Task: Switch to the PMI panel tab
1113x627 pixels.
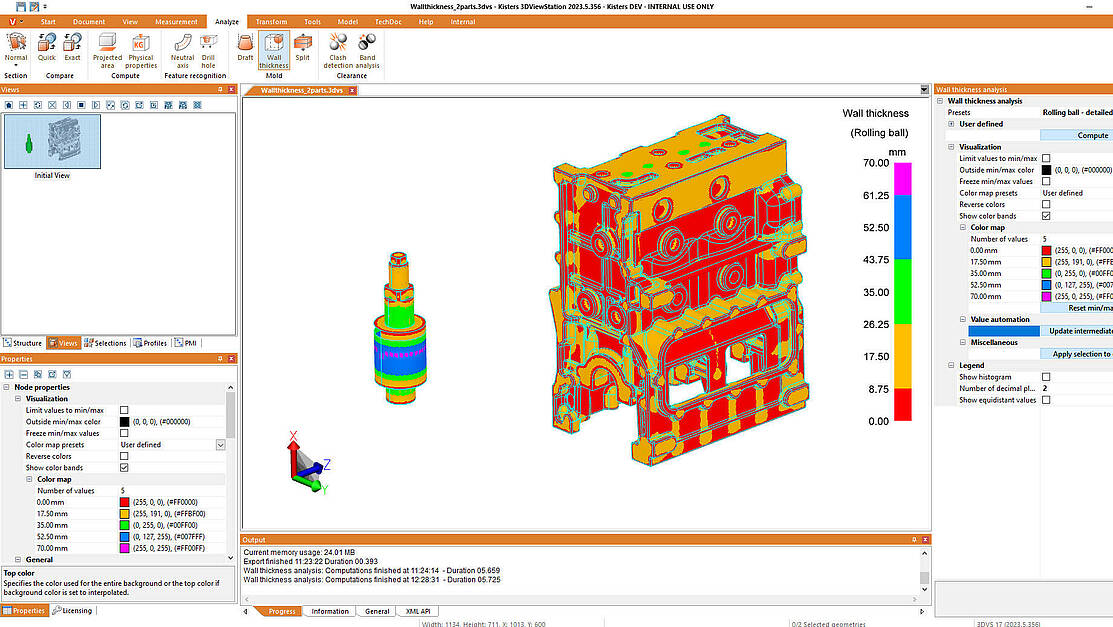Action: (x=186, y=343)
